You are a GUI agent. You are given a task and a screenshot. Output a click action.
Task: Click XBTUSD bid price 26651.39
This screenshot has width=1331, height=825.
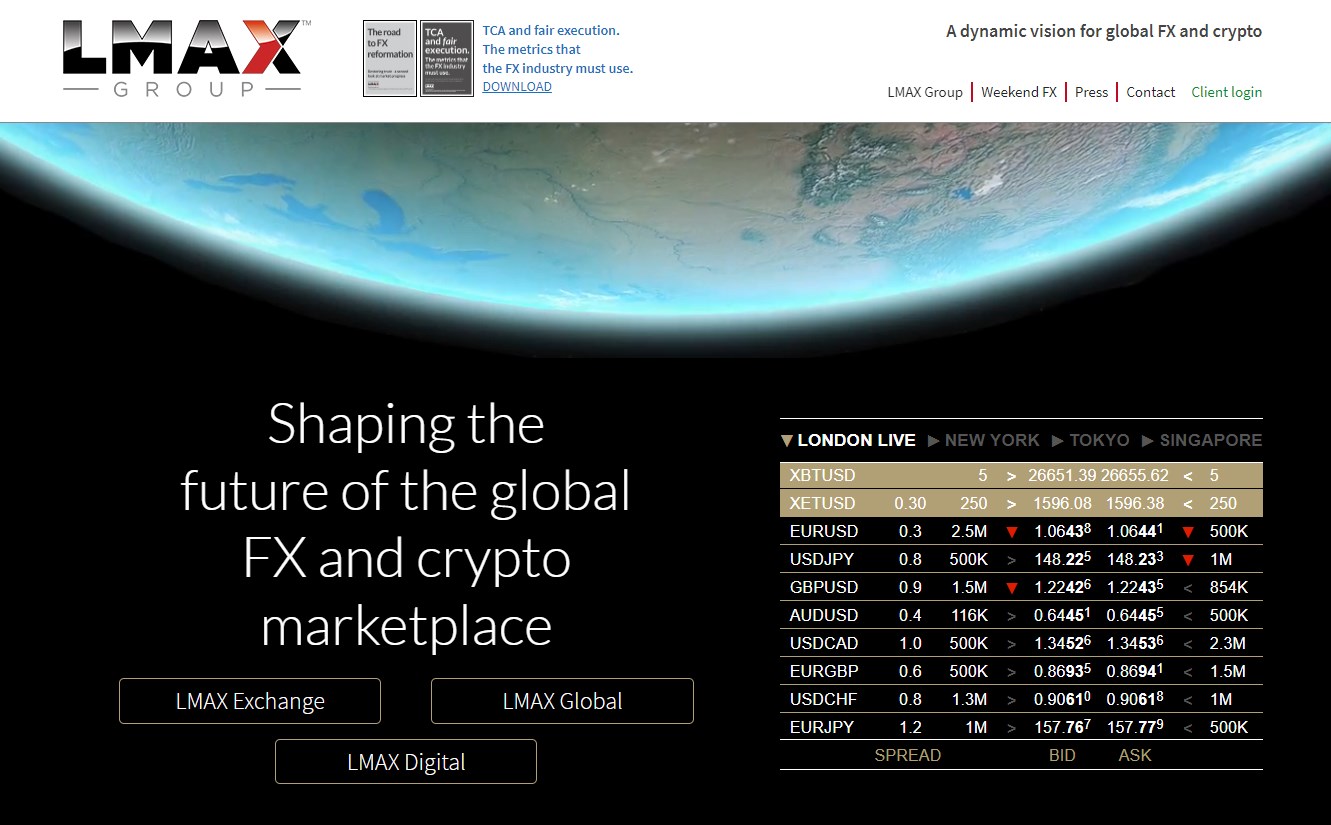(x=1062, y=475)
